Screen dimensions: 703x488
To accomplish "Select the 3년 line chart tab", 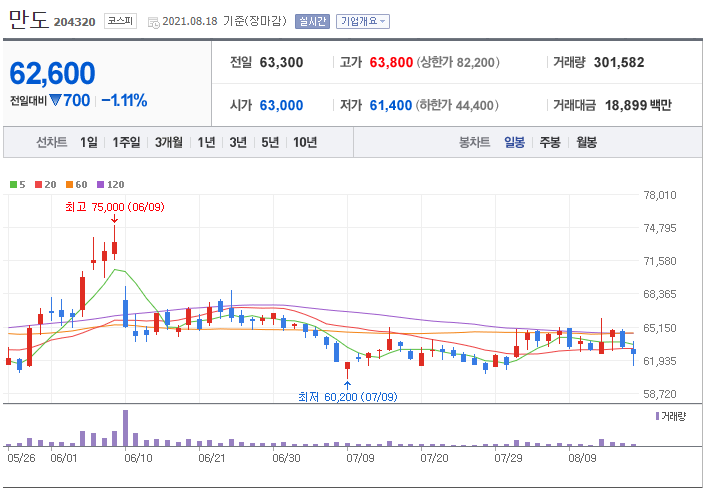I will click(238, 143).
